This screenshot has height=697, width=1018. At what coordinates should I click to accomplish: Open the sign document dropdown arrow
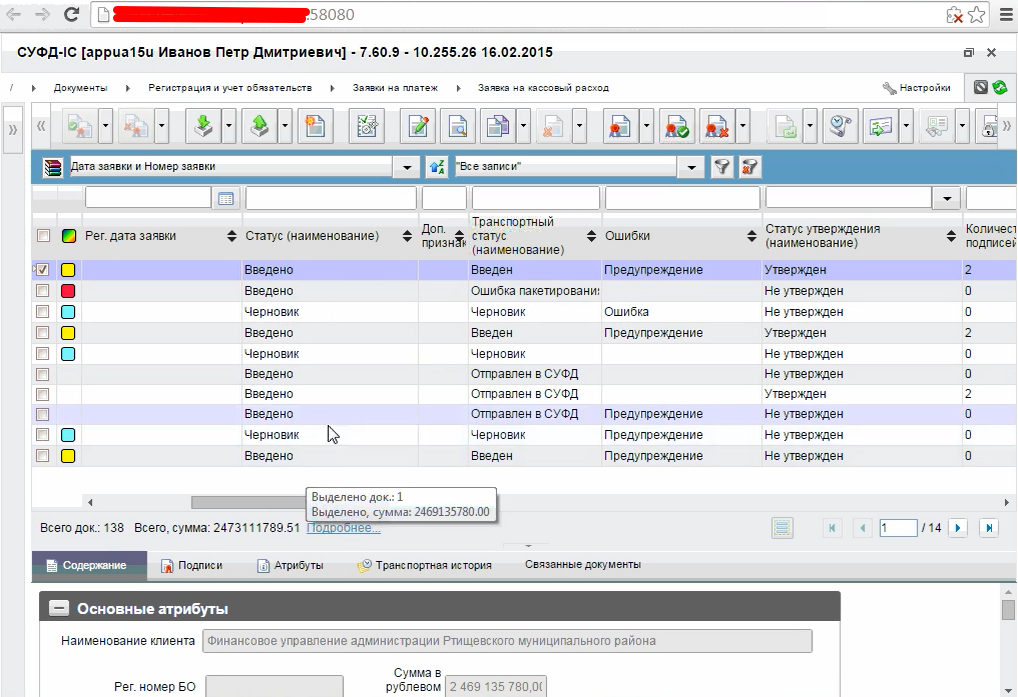tap(645, 126)
